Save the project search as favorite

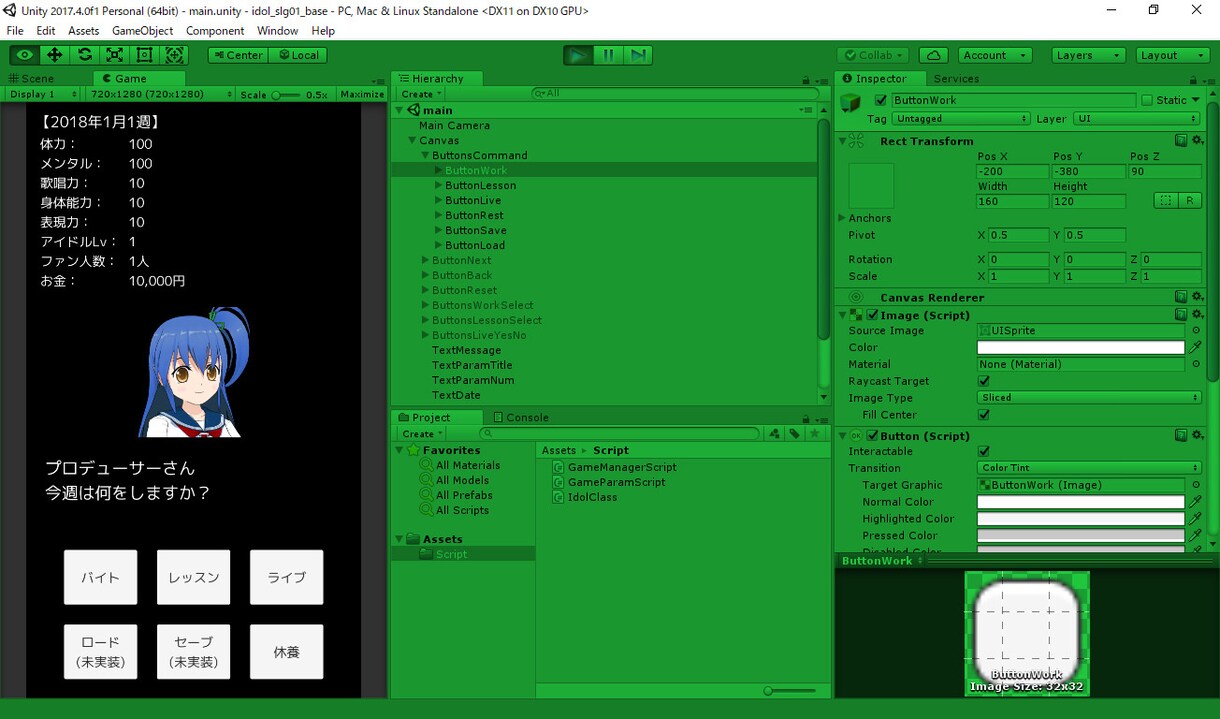tap(815, 434)
